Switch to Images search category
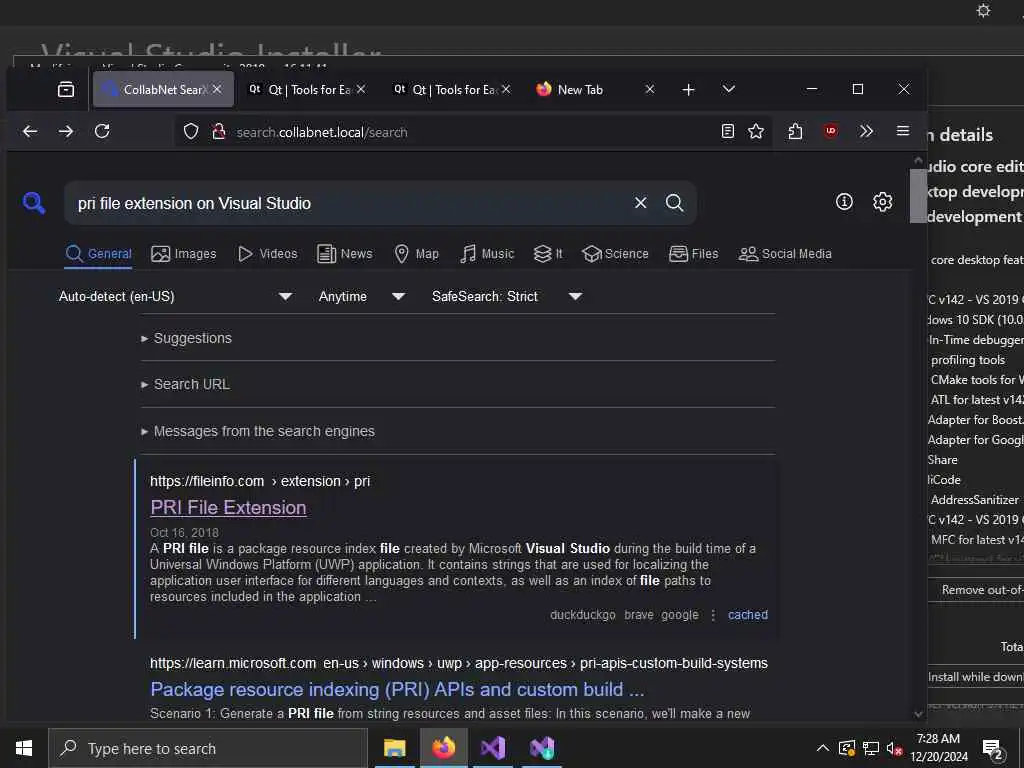The image size is (1024, 768). click(x=184, y=254)
